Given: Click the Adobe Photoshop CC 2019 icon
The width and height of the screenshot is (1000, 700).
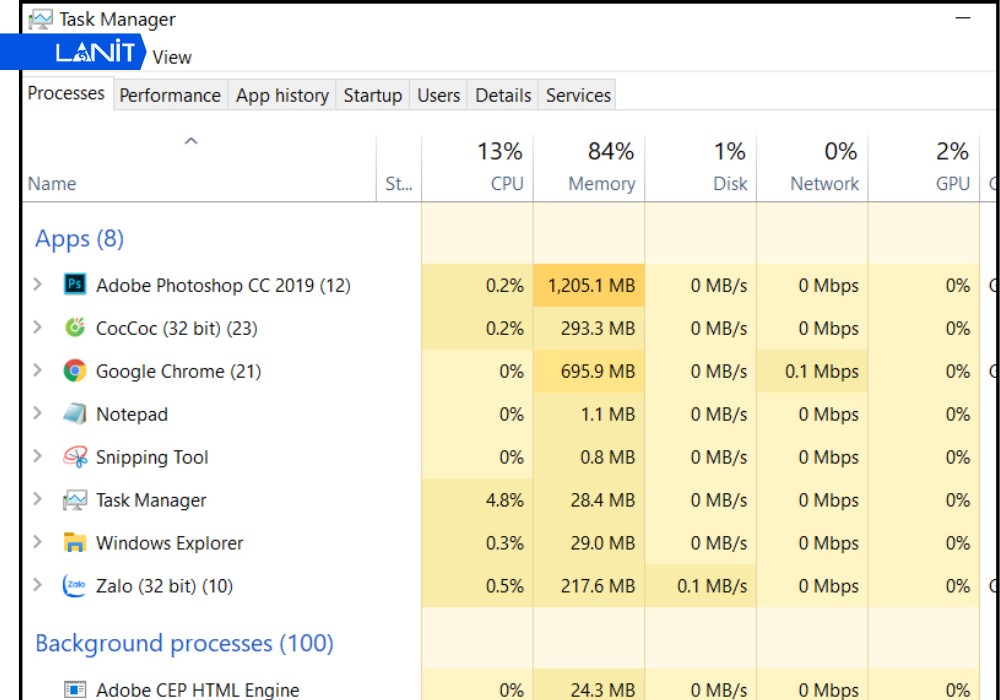Looking at the screenshot, I should 76,285.
